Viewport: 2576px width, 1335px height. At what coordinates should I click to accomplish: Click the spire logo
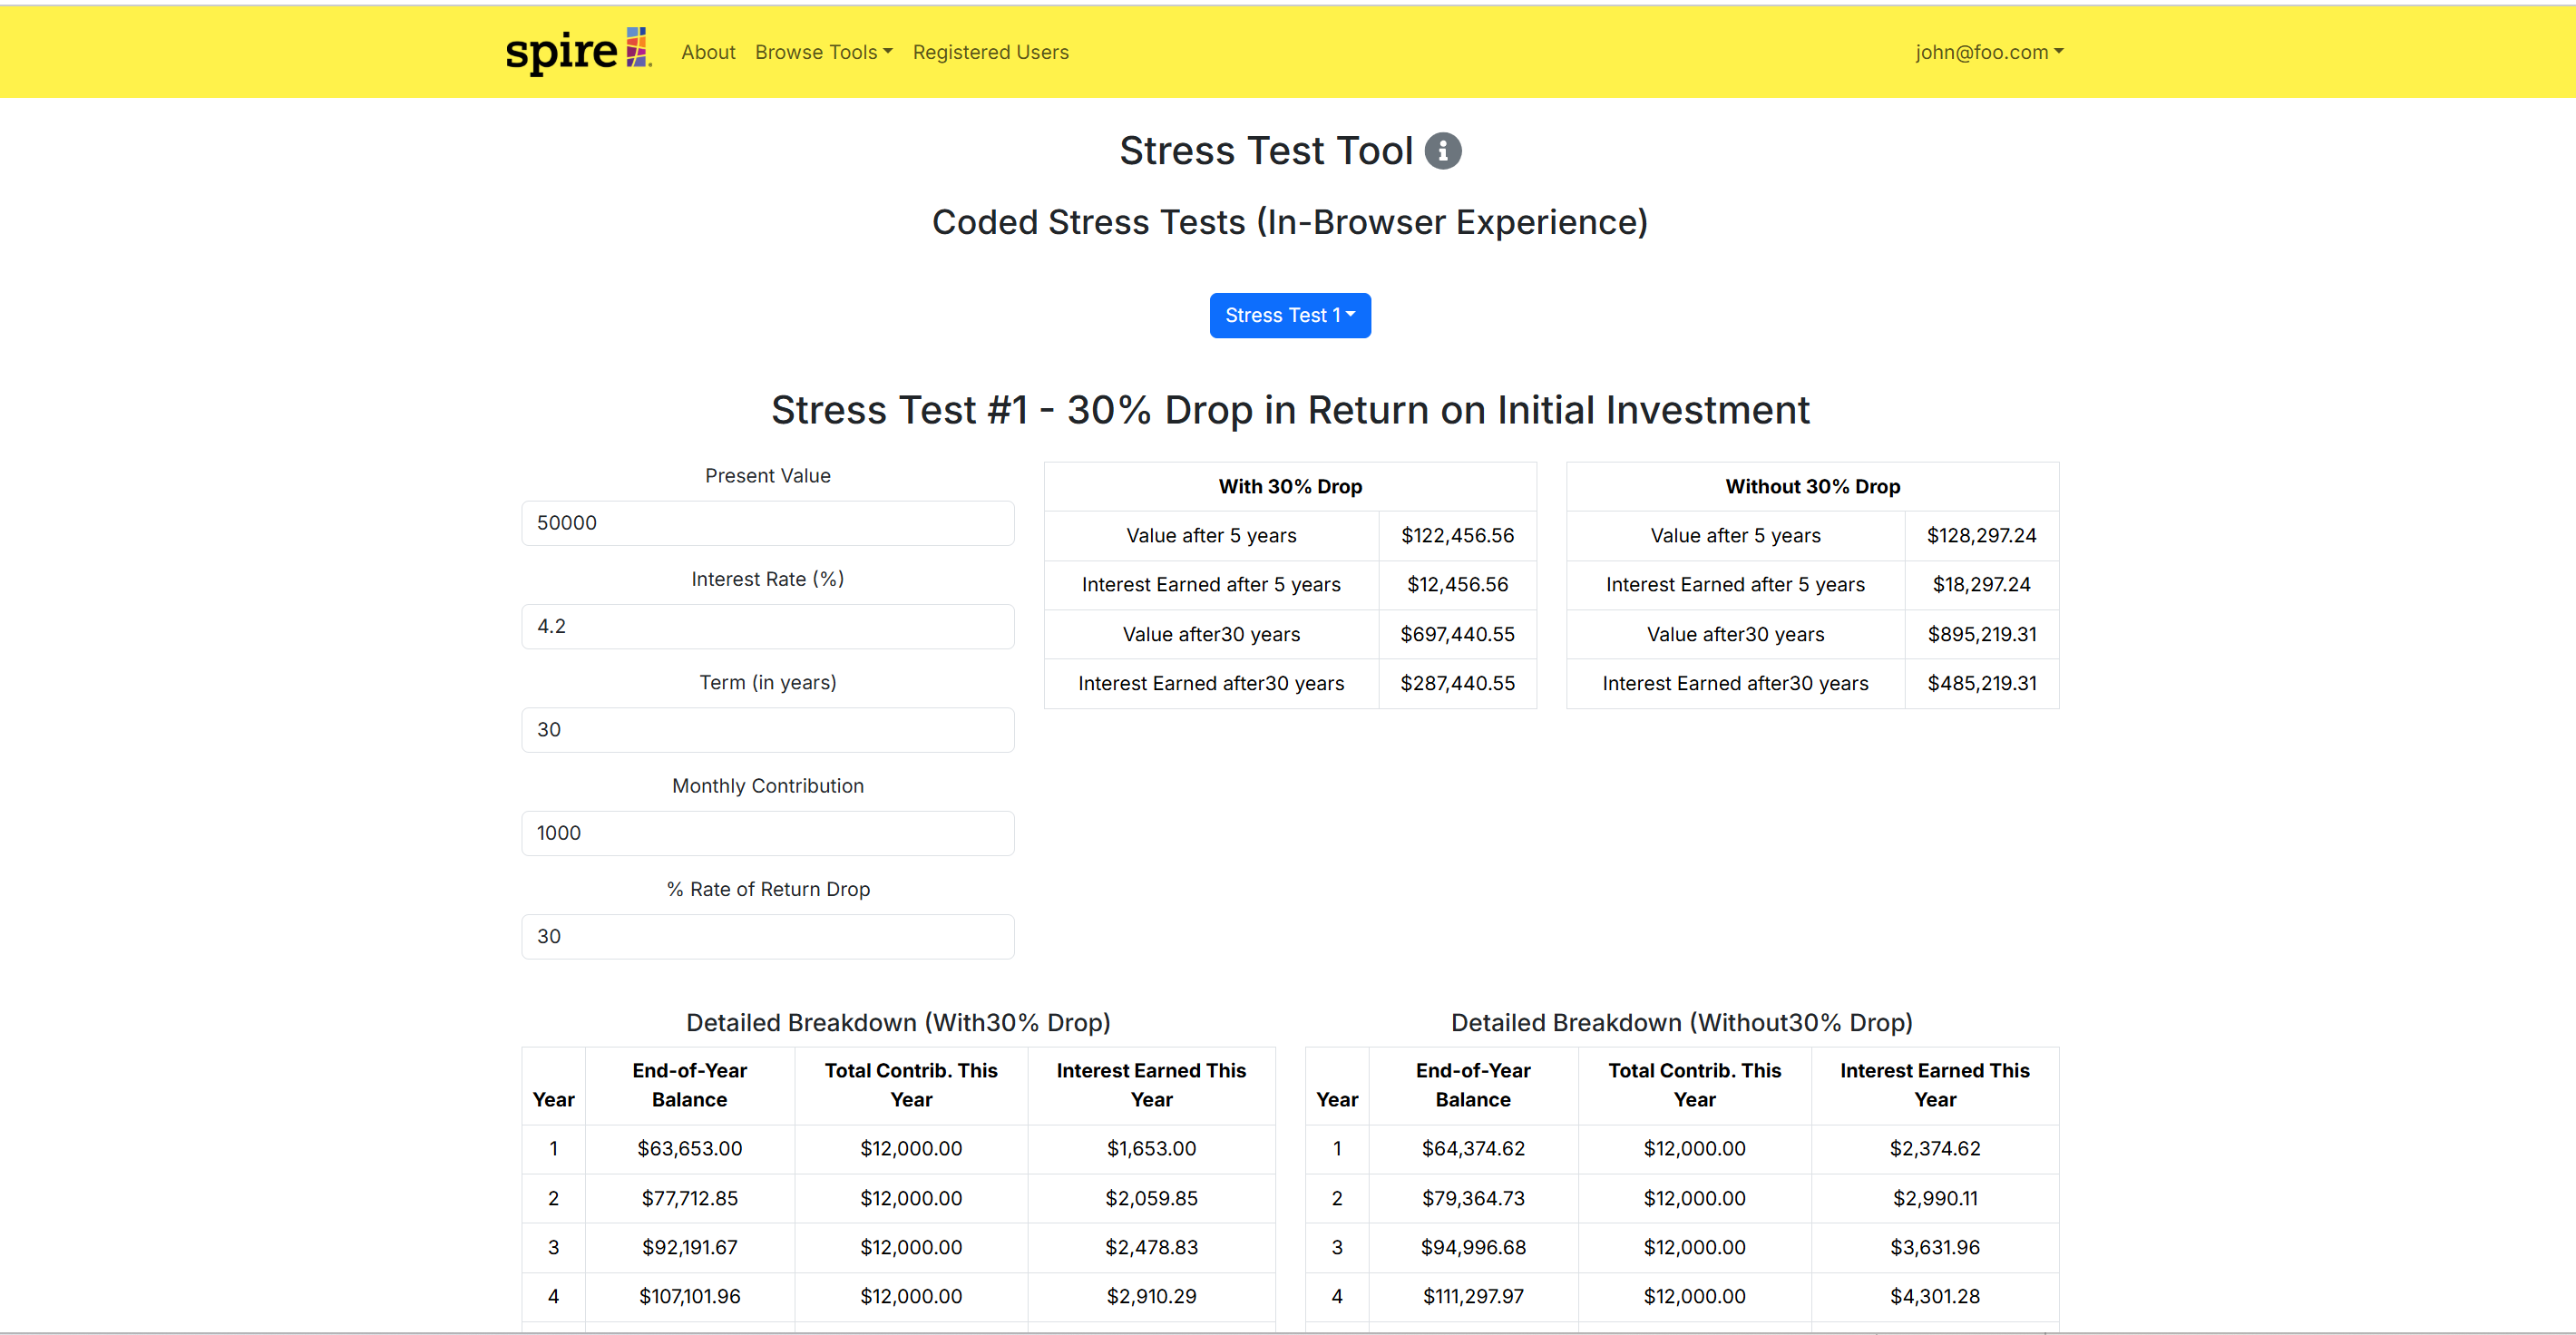[x=578, y=51]
